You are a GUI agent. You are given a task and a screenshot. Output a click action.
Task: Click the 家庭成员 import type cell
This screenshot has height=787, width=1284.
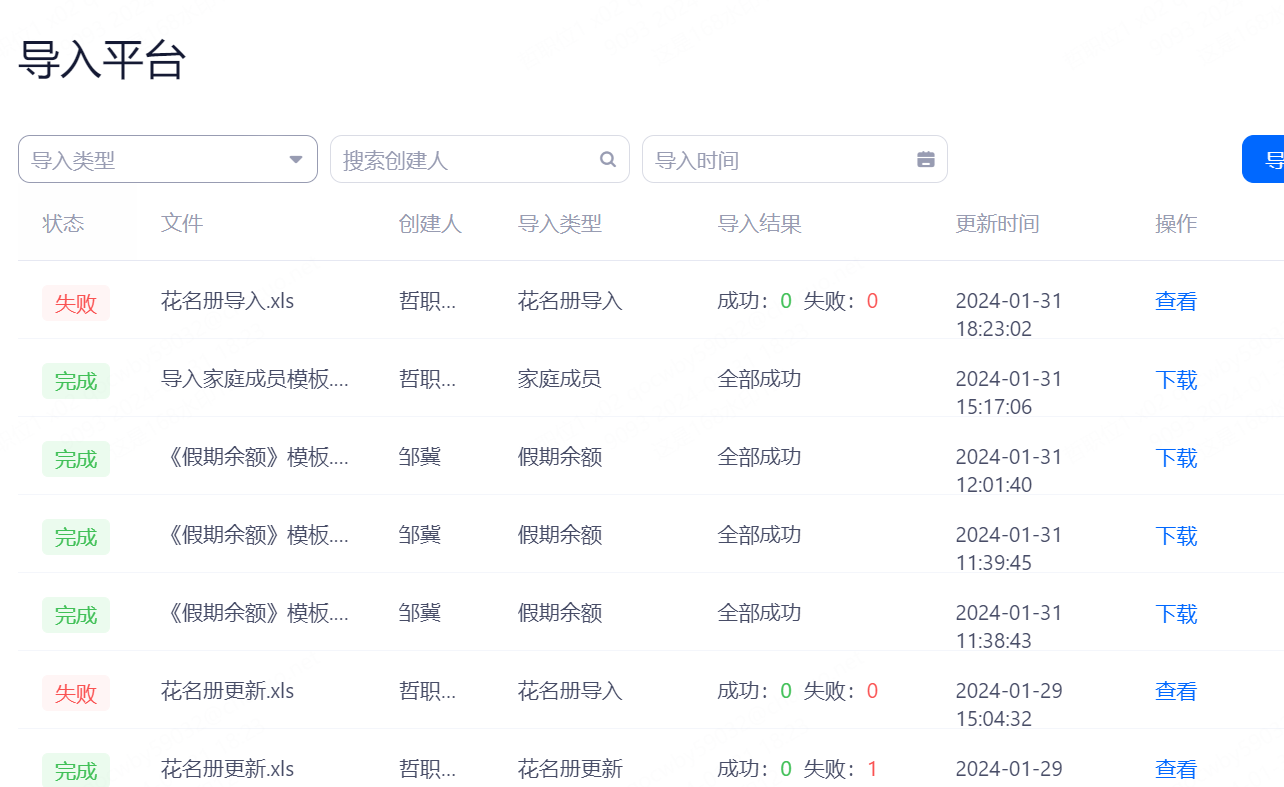pyautogui.click(x=560, y=379)
